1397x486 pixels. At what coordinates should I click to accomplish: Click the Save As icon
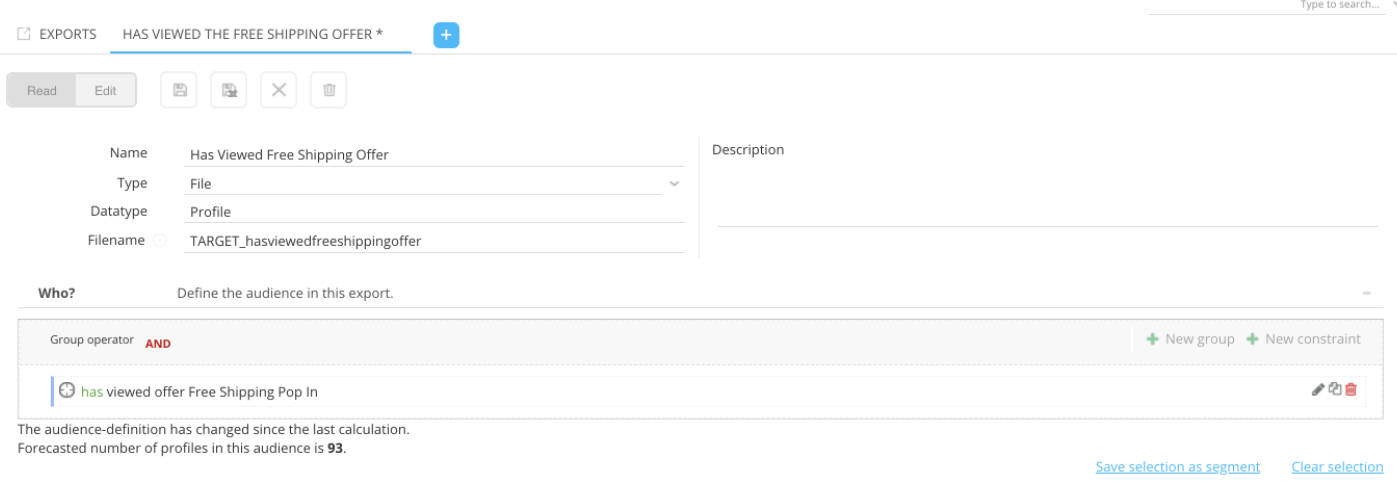pyautogui.click(x=229, y=90)
